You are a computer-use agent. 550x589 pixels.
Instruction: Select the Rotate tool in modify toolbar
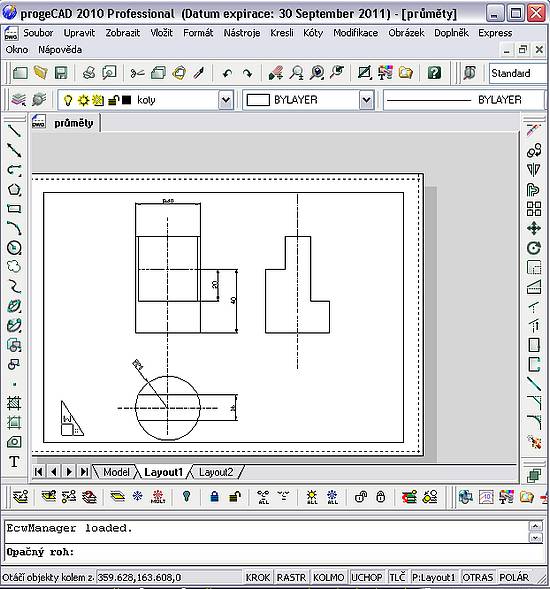point(534,248)
